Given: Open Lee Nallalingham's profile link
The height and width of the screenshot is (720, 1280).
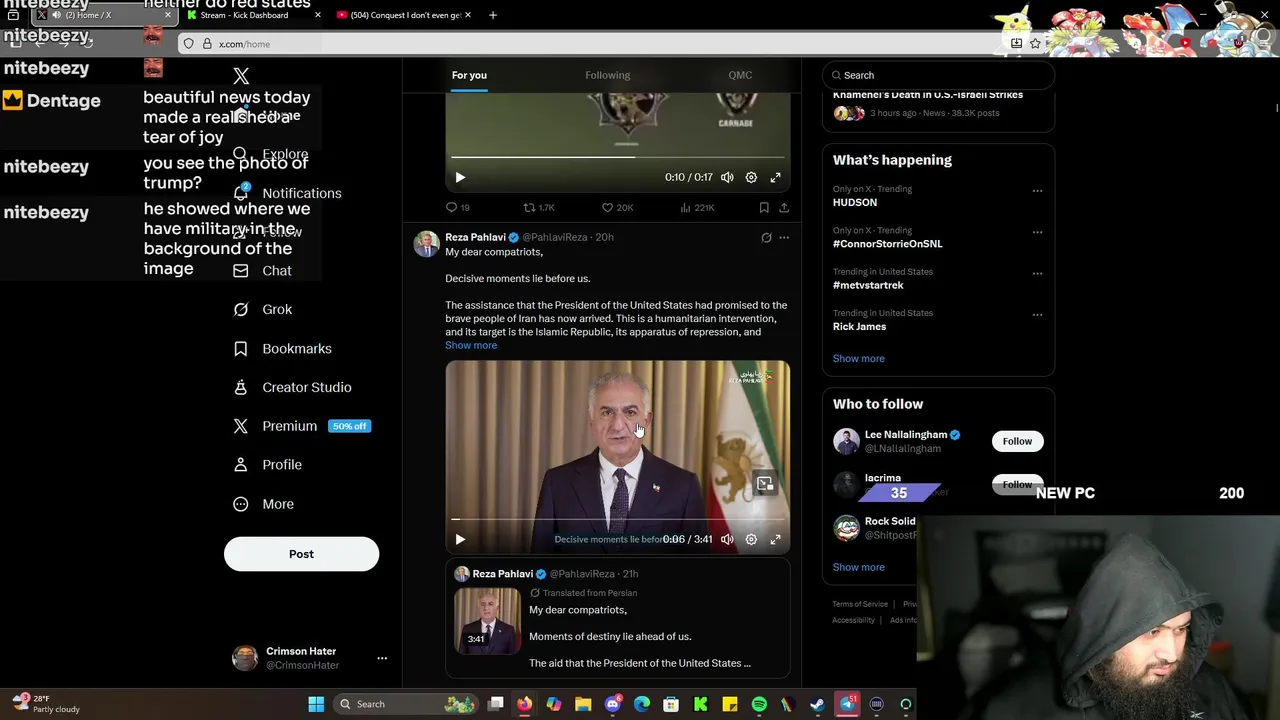Looking at the screenshot, I should (x=906, y=435).
